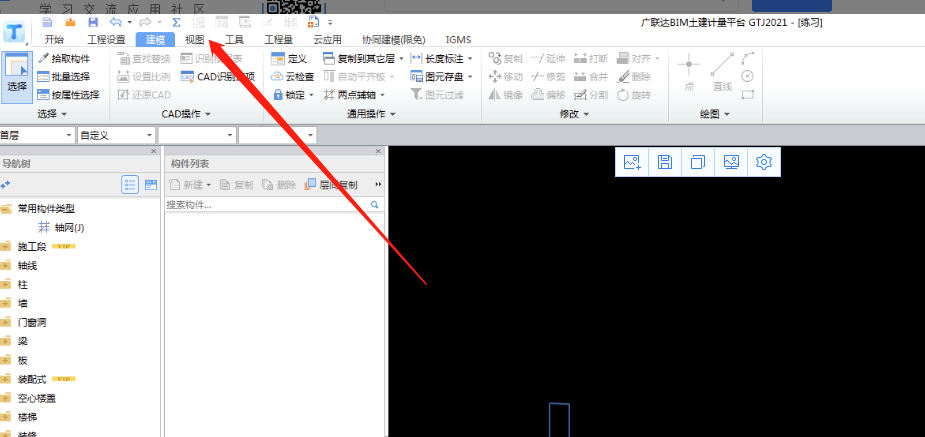Select the circle drawing tool icon
This screenshot has height=437, width=925.
pos(747,76)
